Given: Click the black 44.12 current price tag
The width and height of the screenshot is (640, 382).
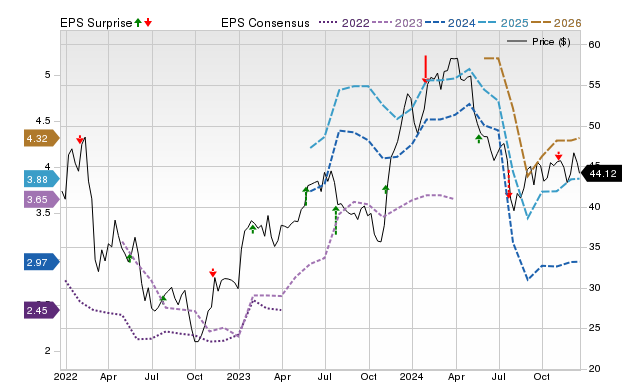Looking at the screenshot, I should click(601, 173).
